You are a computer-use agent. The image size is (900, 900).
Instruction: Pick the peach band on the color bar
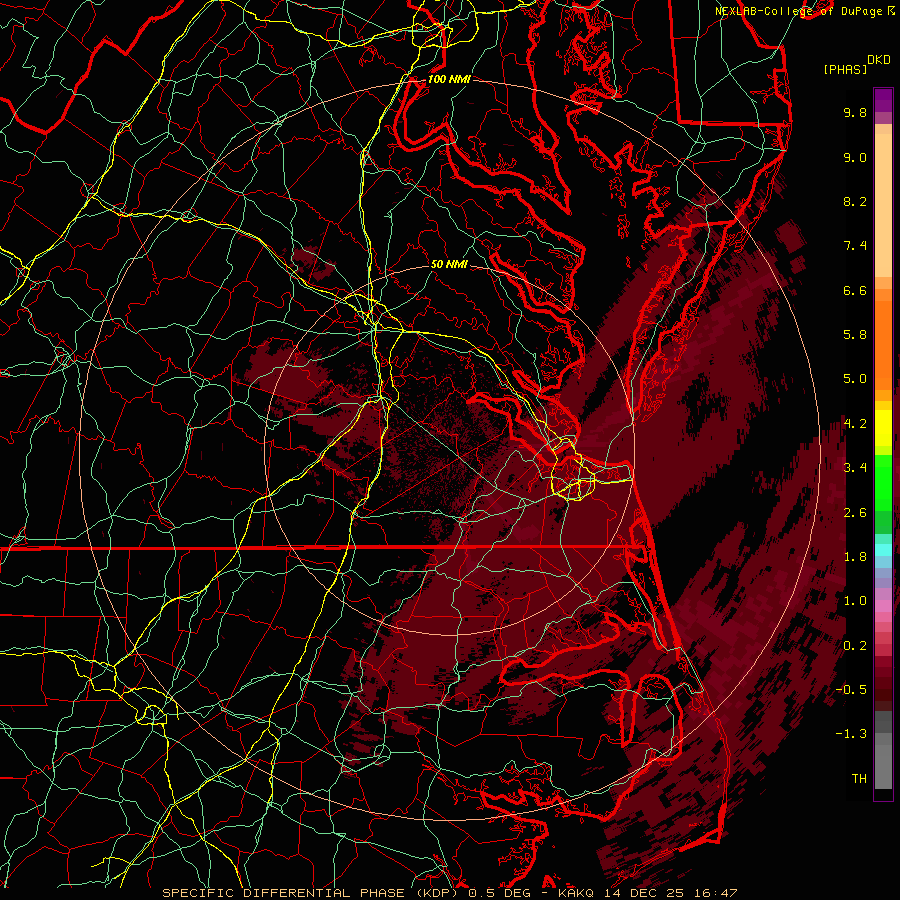click(x=883, y=201)
